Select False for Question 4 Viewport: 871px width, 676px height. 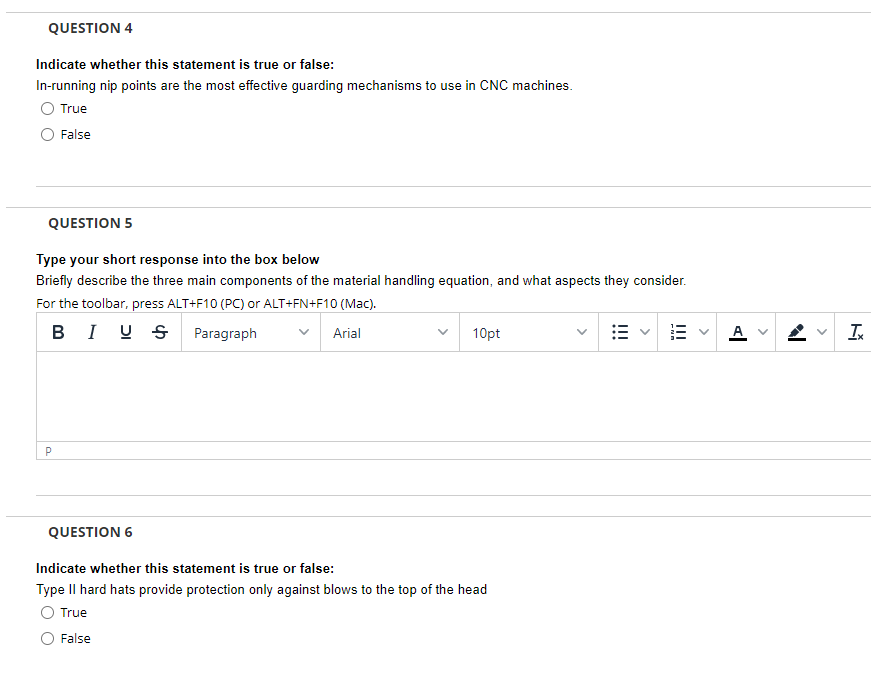point(47,134)
